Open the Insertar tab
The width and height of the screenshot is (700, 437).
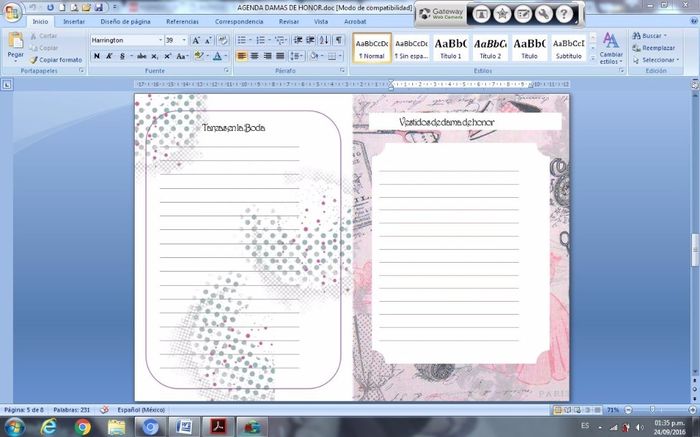(x=73, y=21)
